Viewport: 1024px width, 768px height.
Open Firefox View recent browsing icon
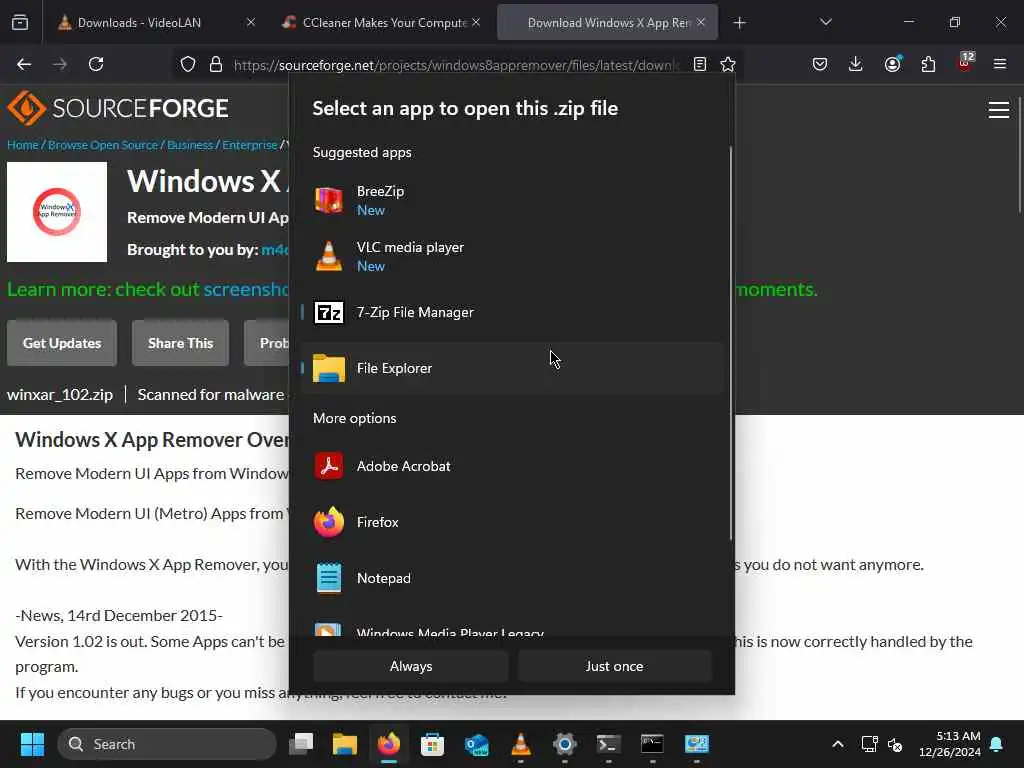click(x=20, y=23)
